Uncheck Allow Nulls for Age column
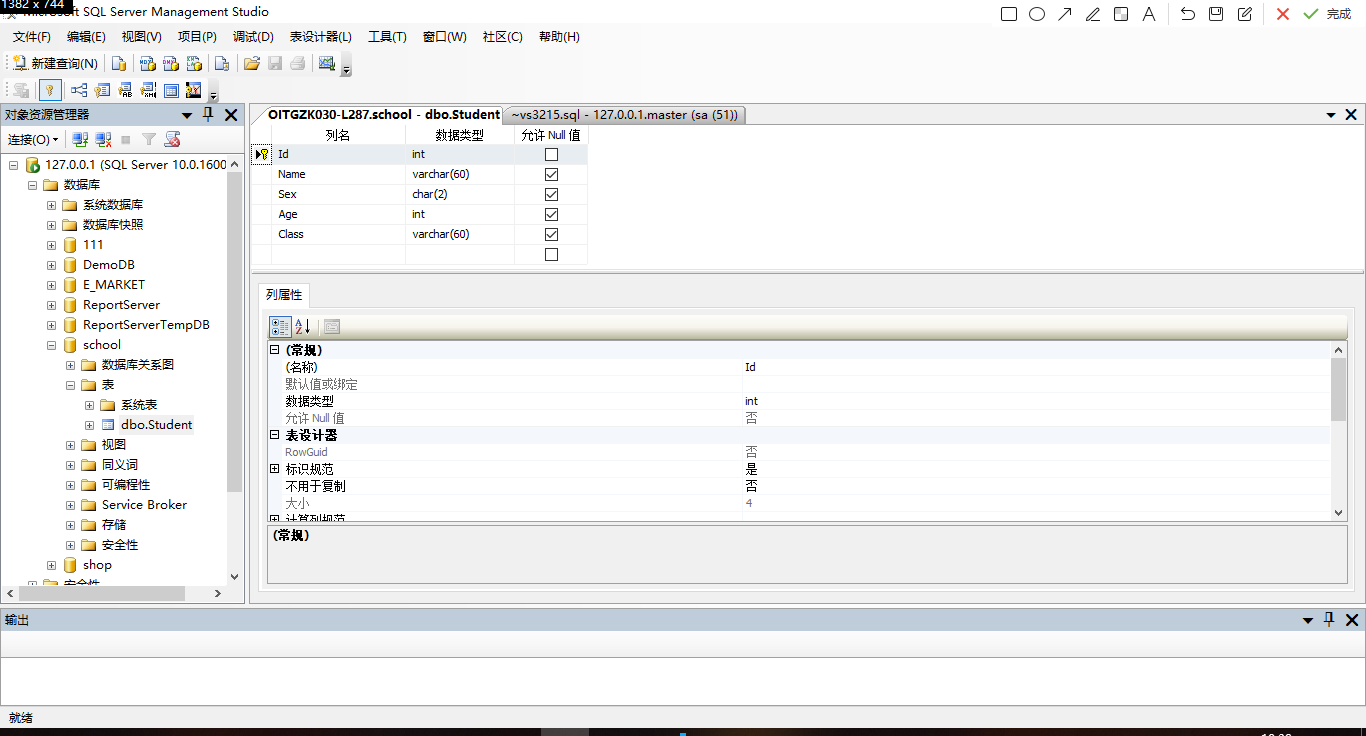Viewport: 1366px width, 736px height. click(x=551, y=214)
